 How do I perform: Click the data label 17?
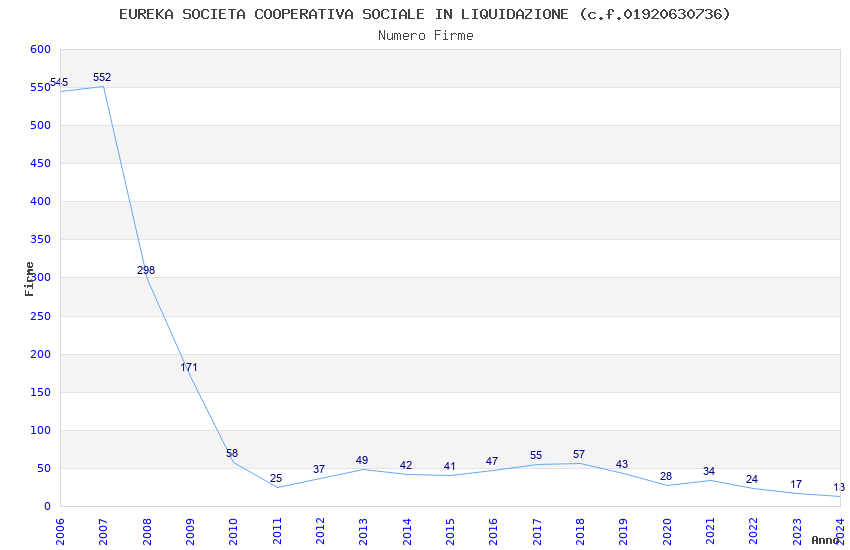(x=796, y=484)
